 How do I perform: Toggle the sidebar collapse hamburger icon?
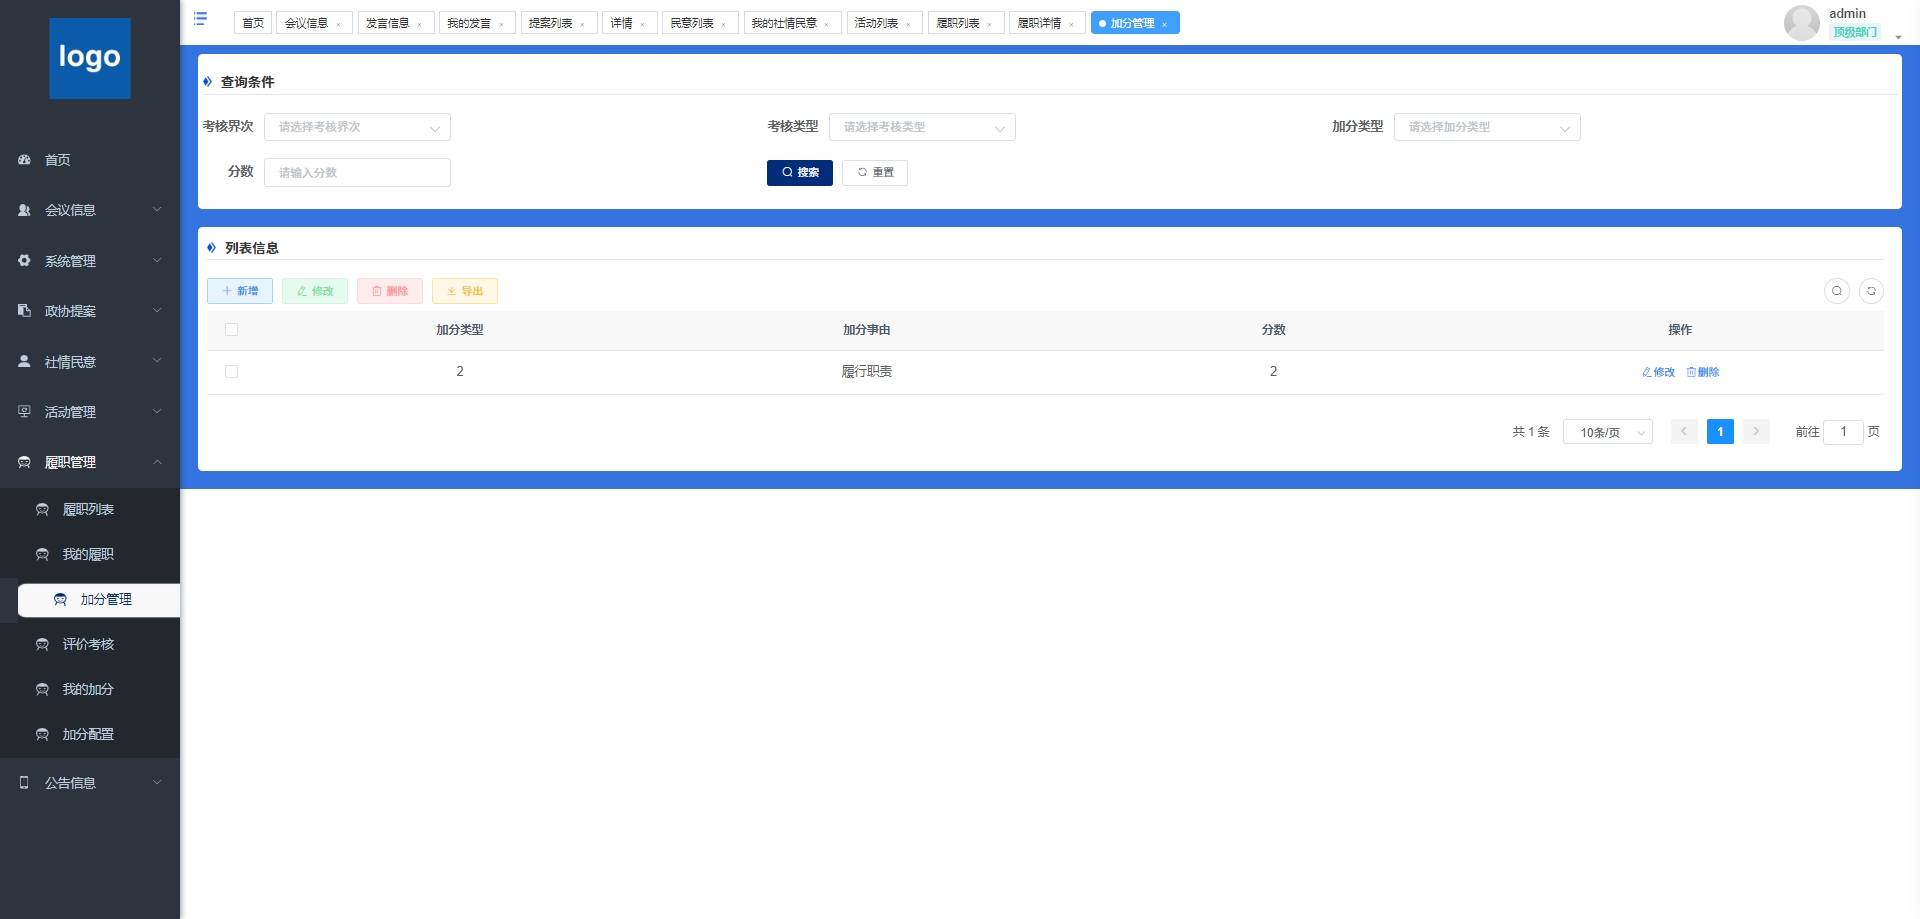click(x=200, y=19)
